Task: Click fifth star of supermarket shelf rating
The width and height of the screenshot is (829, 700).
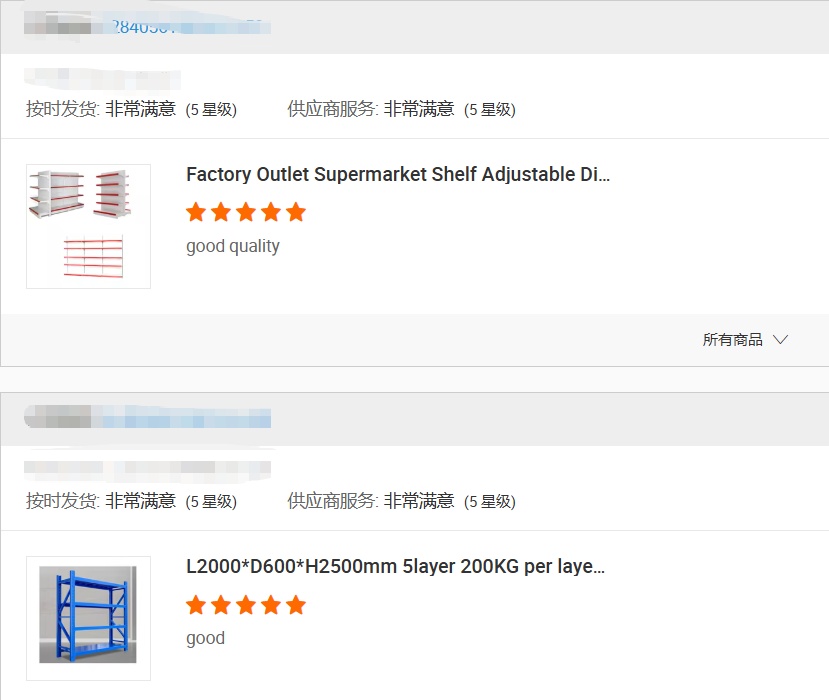Action: [x=296, y=212]
